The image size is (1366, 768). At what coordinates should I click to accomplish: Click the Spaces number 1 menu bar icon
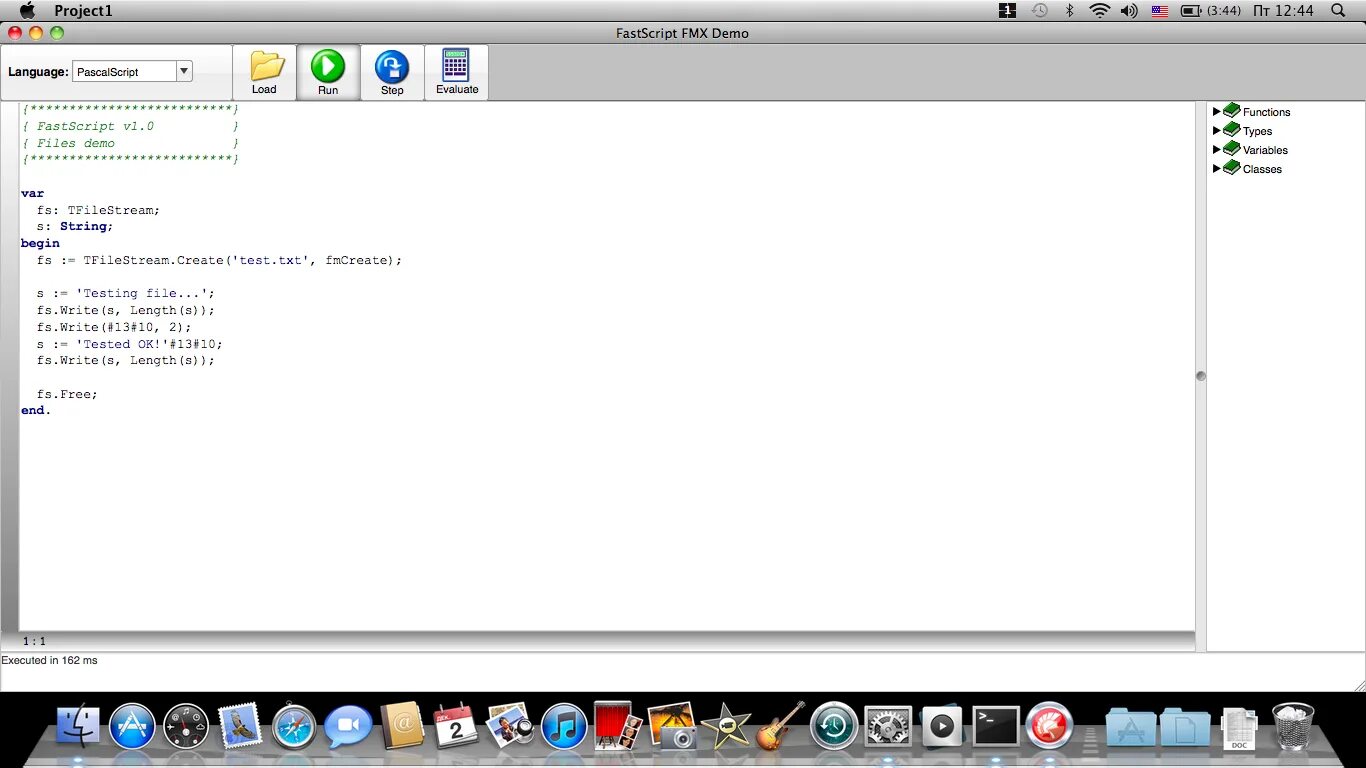coord(1008,10)
